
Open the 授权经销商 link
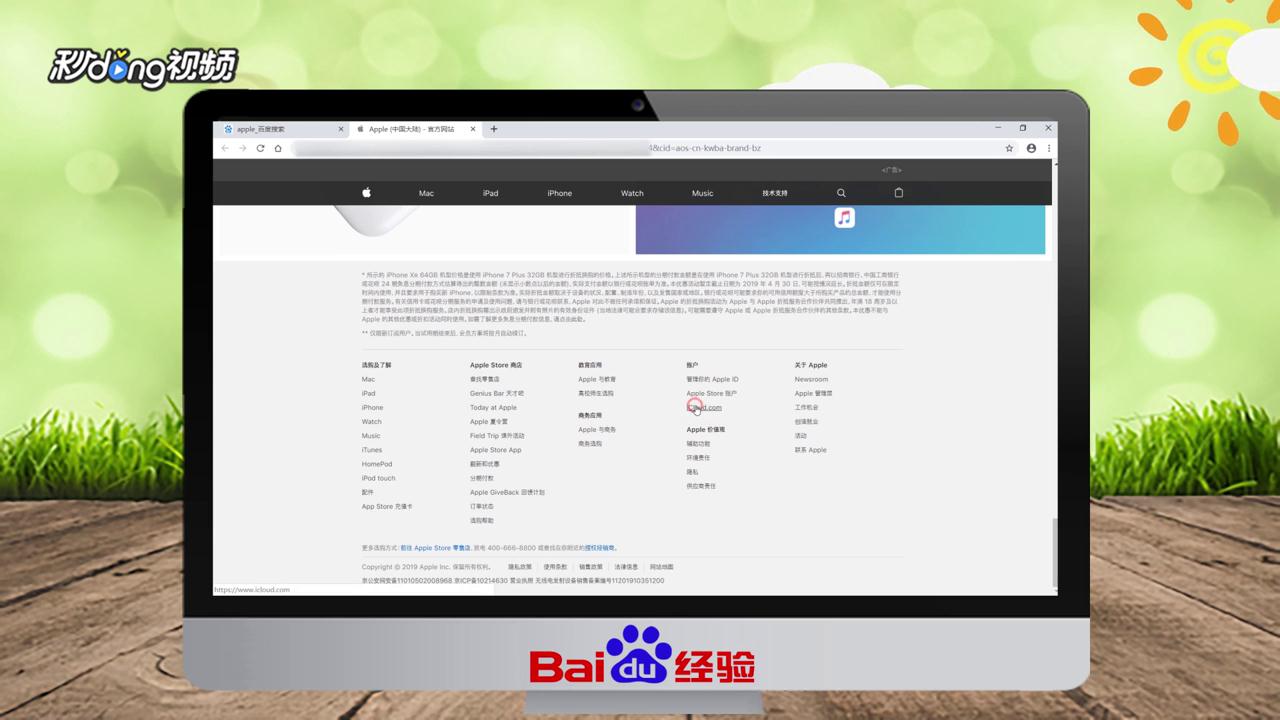[598, 548]
